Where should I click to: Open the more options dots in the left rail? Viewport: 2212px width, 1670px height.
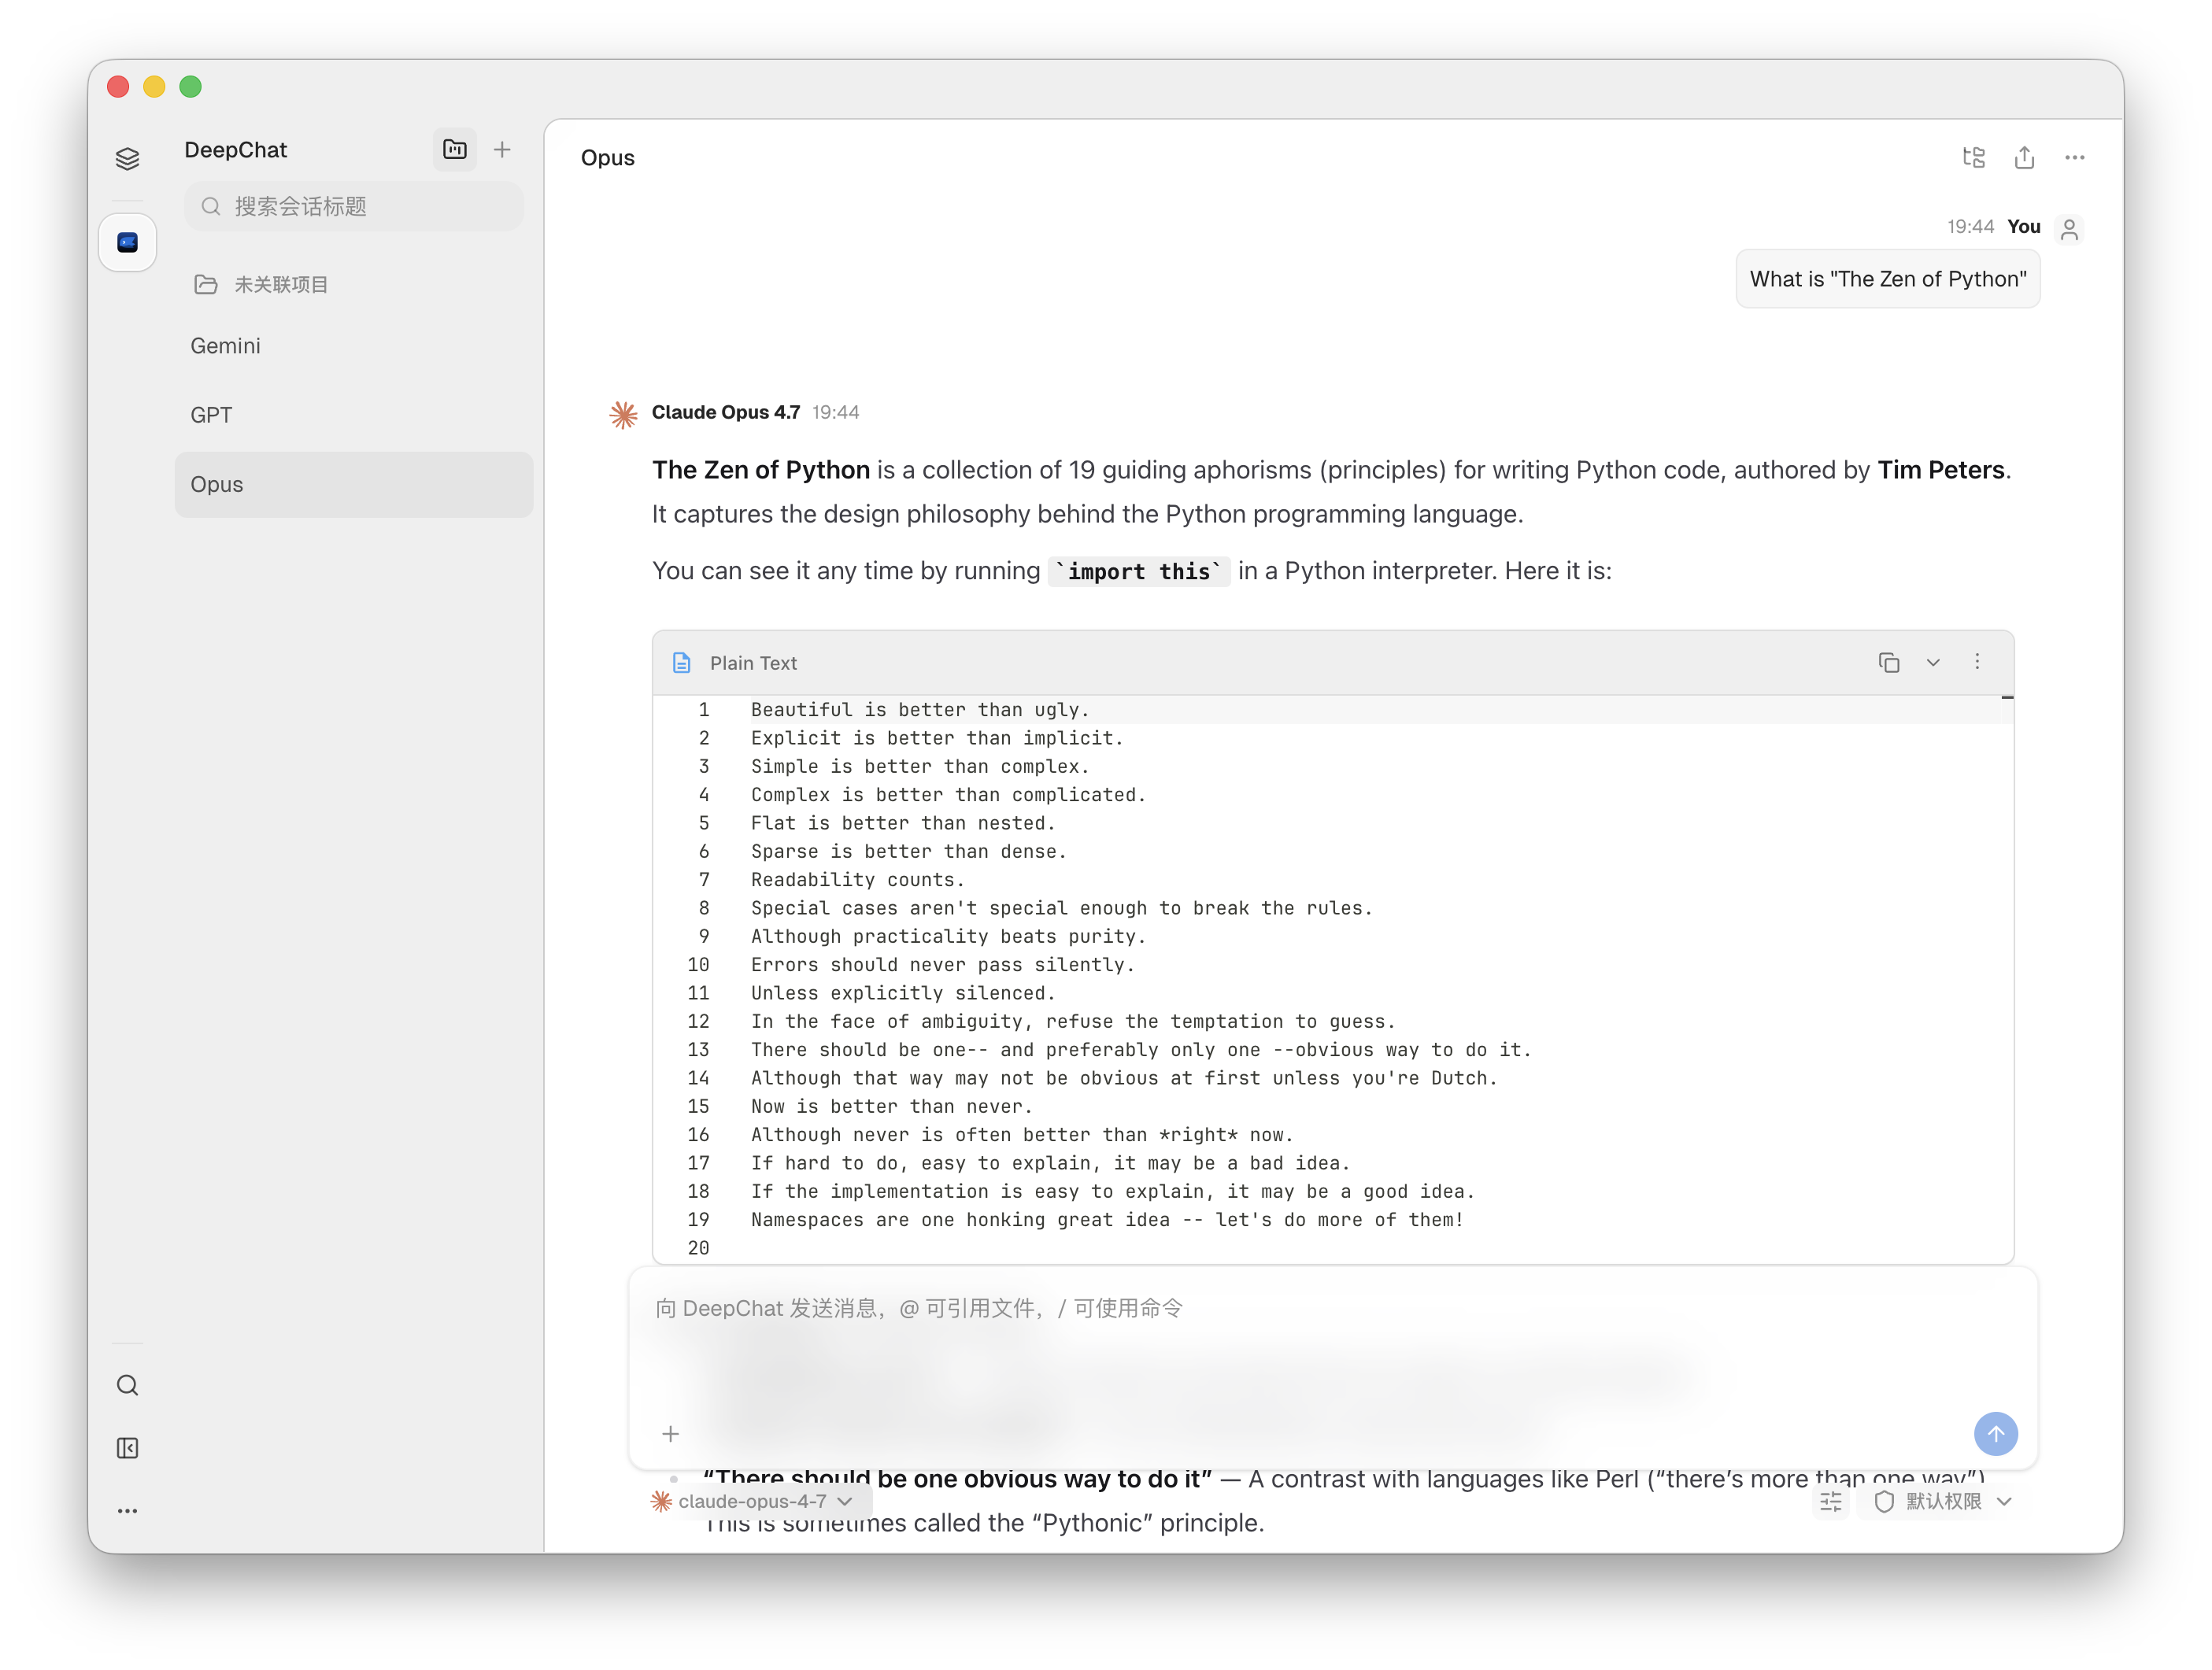127,1511
